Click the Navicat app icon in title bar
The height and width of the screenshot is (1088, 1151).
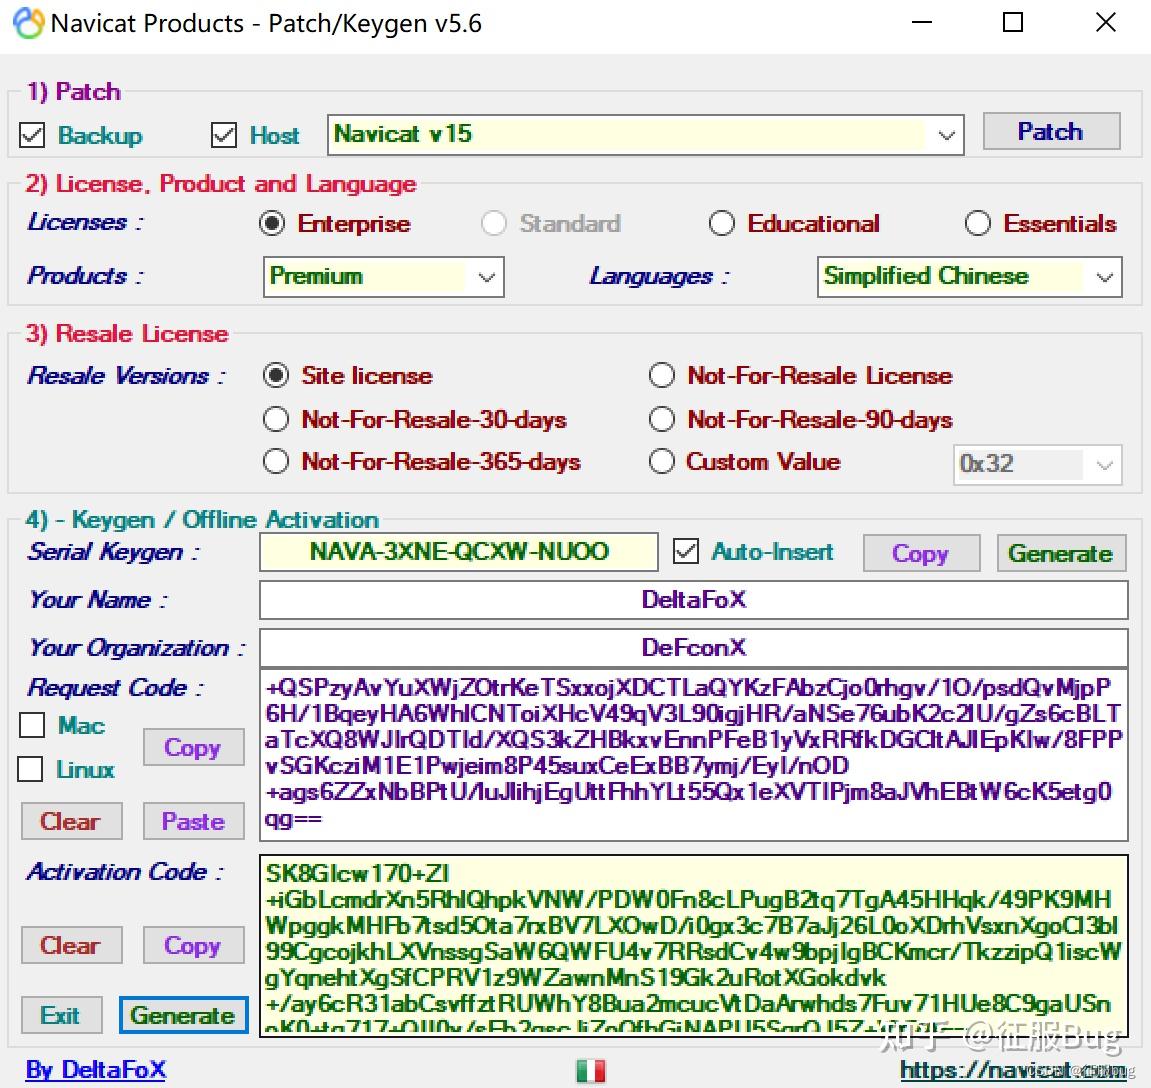(x=29, y=23)
